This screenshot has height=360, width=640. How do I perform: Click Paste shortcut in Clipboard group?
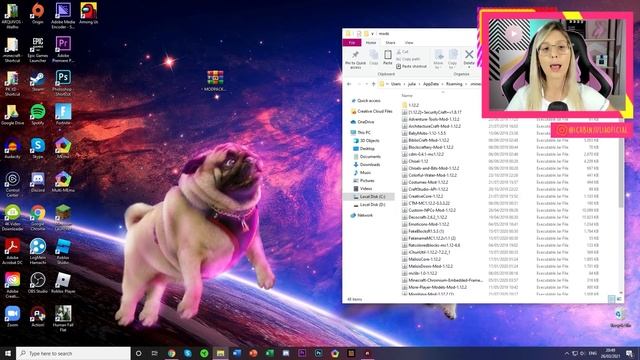coord(411,66)
